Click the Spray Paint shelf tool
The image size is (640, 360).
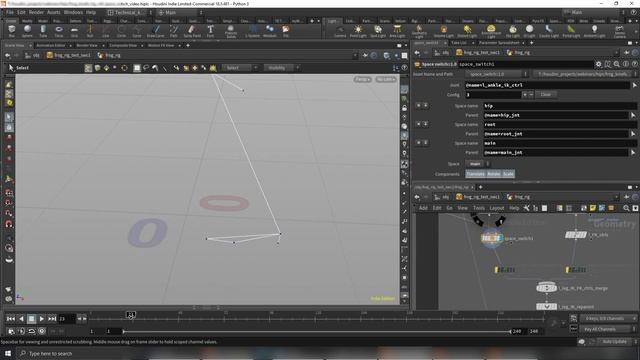192,31
